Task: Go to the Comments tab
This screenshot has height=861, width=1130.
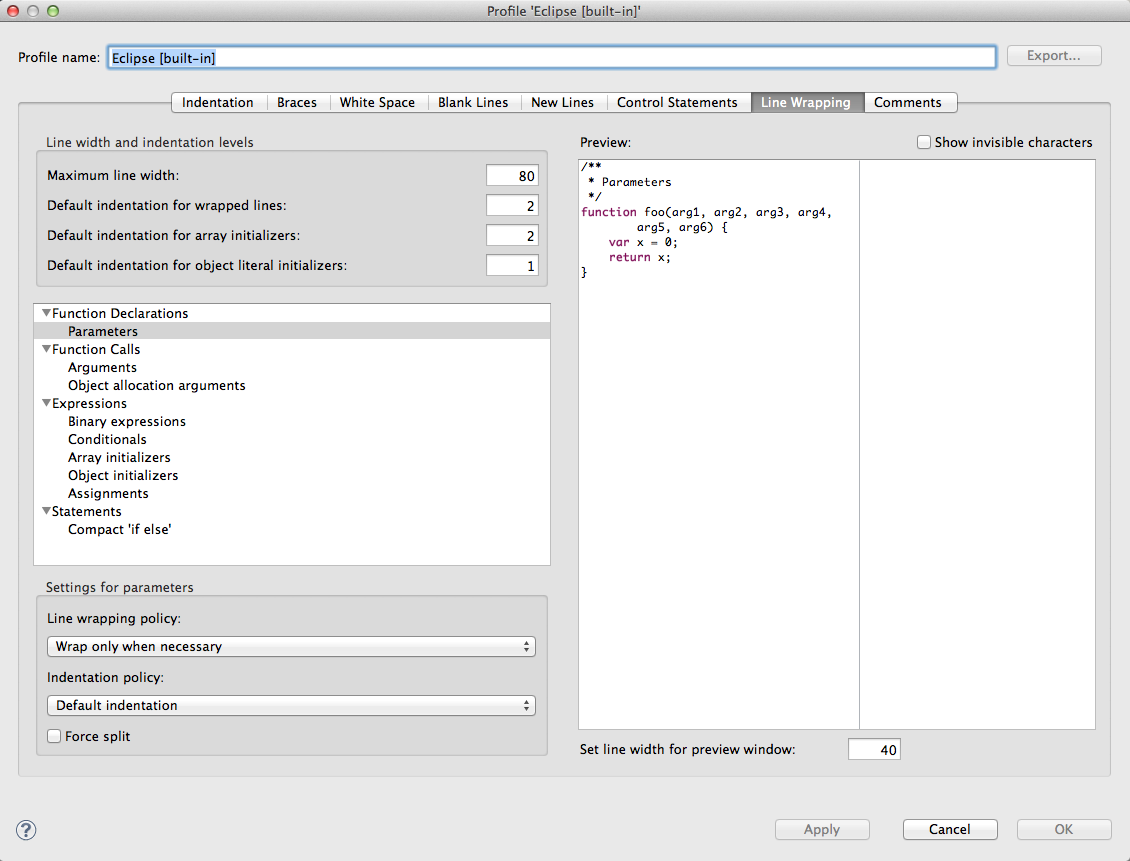Action: pos(907,103)
